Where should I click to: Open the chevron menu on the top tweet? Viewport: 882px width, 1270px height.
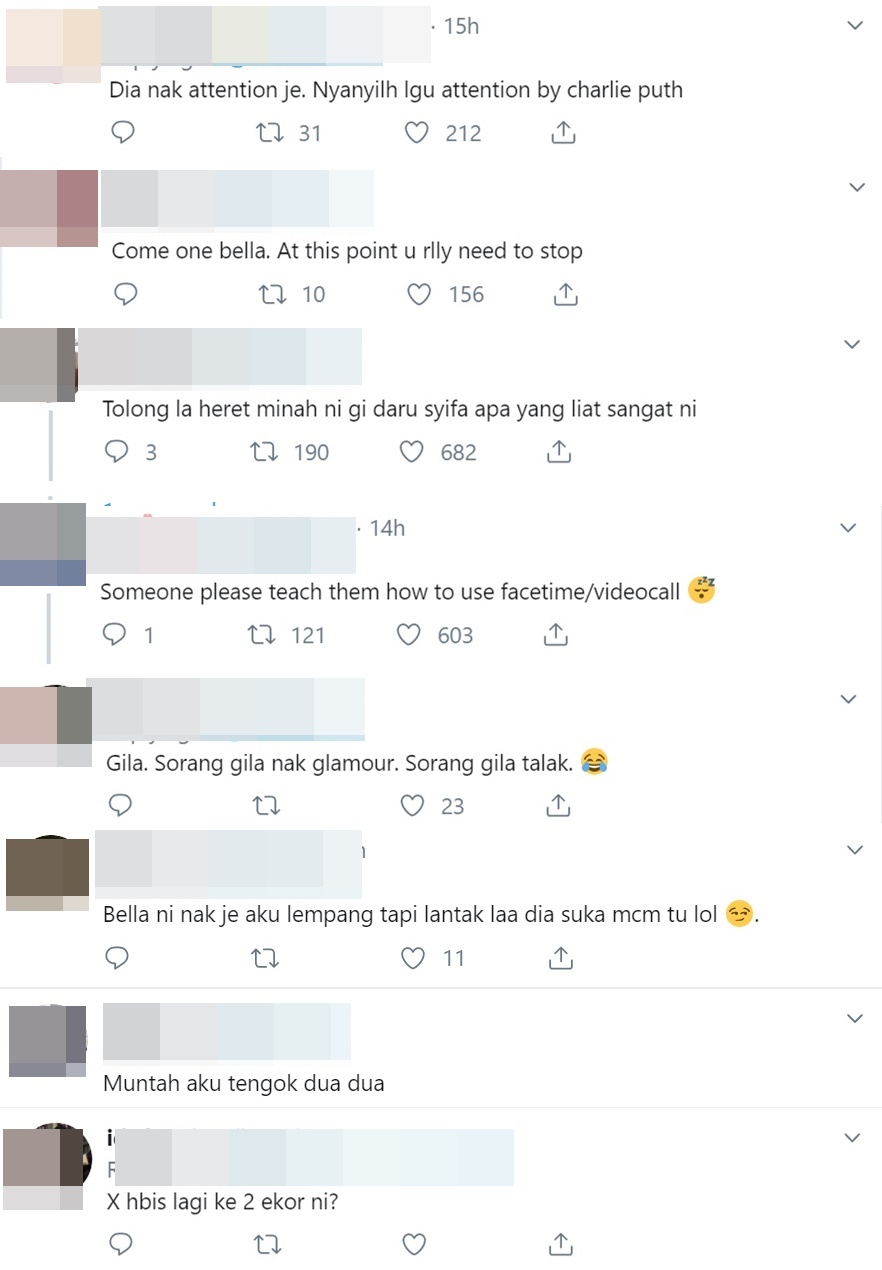pyautogui.click(x=855, y=26)
